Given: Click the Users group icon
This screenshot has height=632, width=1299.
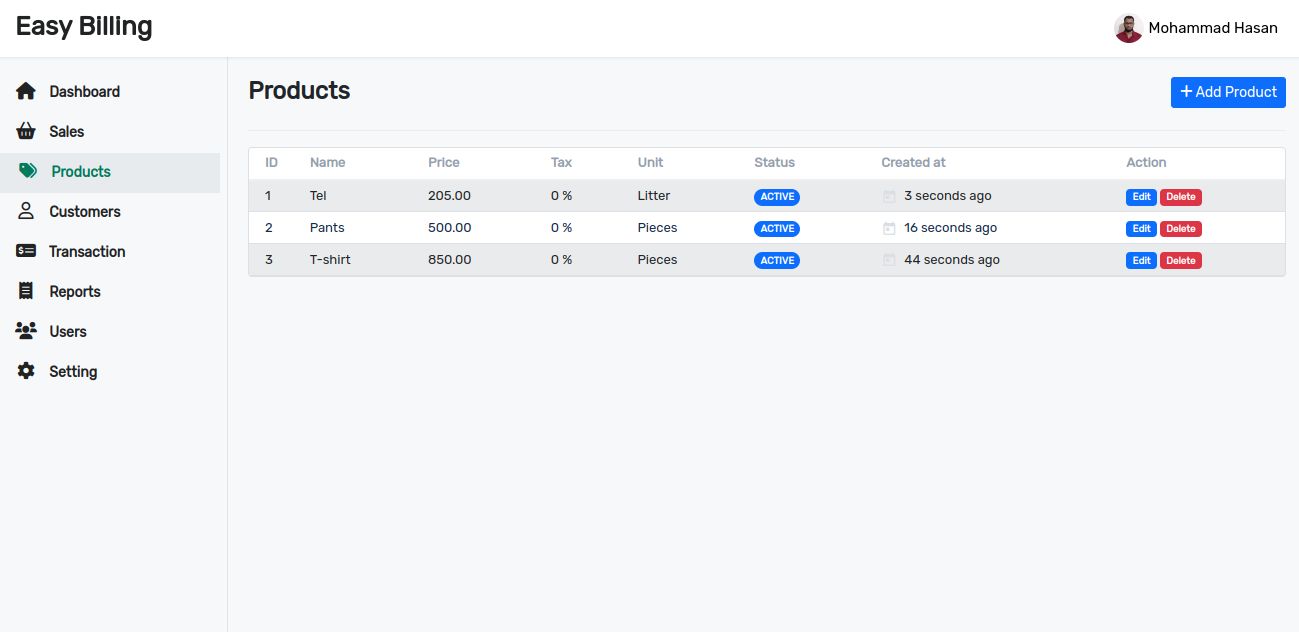Looking at the screenshot, I should [26, 331].
